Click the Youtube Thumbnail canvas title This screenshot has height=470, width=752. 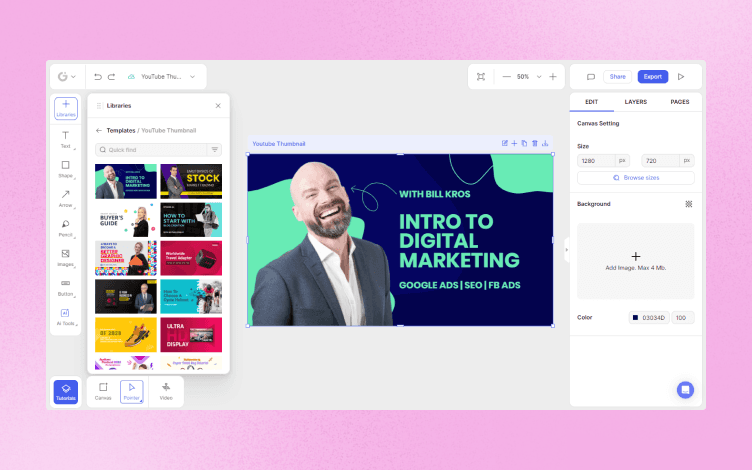pos(279,143)
